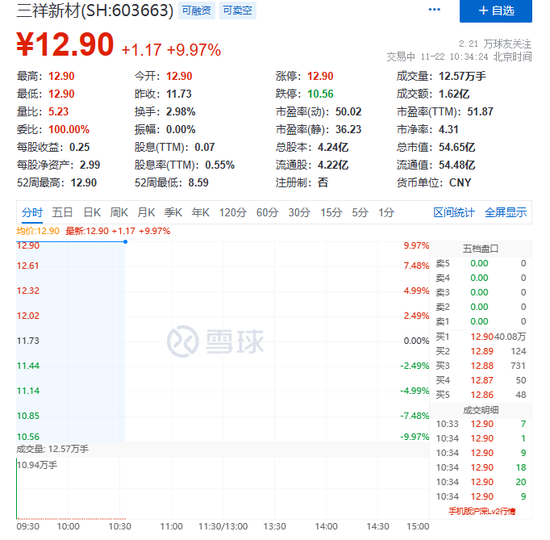This screenshot has height=540, width=550.
Task: Click the current price ¥12.90
Action: click(65, 45)
